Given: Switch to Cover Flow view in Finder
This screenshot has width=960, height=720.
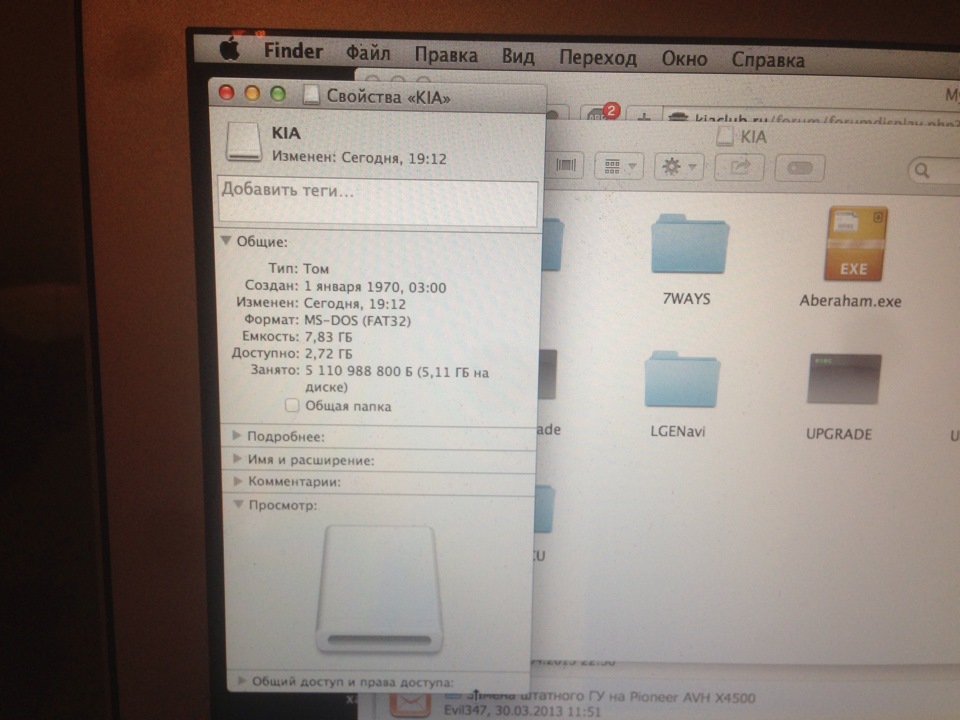Looking at the screenshot, I should [566, 165].
